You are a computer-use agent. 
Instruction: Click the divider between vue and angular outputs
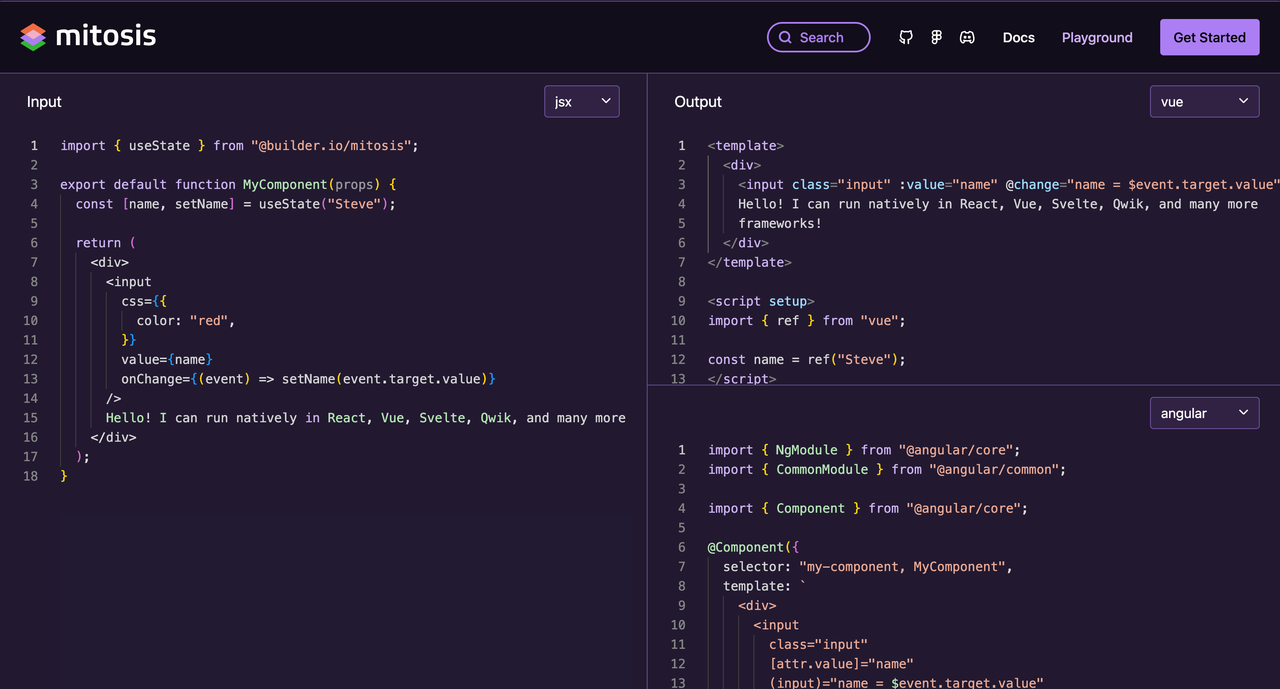[964, 385]
